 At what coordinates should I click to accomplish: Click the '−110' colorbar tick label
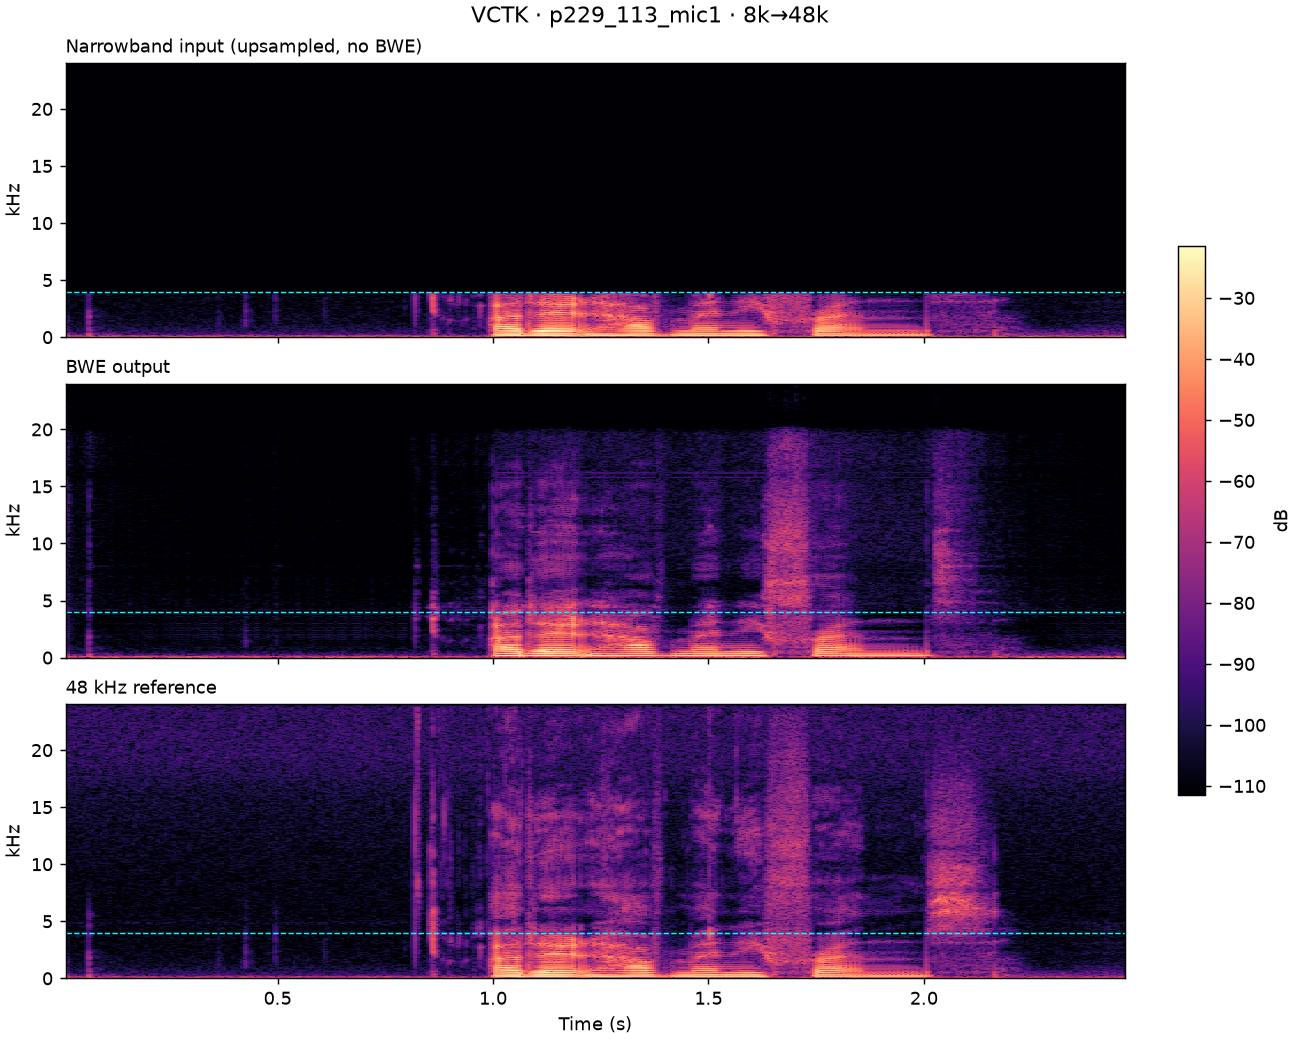[x=1240, y=787]
